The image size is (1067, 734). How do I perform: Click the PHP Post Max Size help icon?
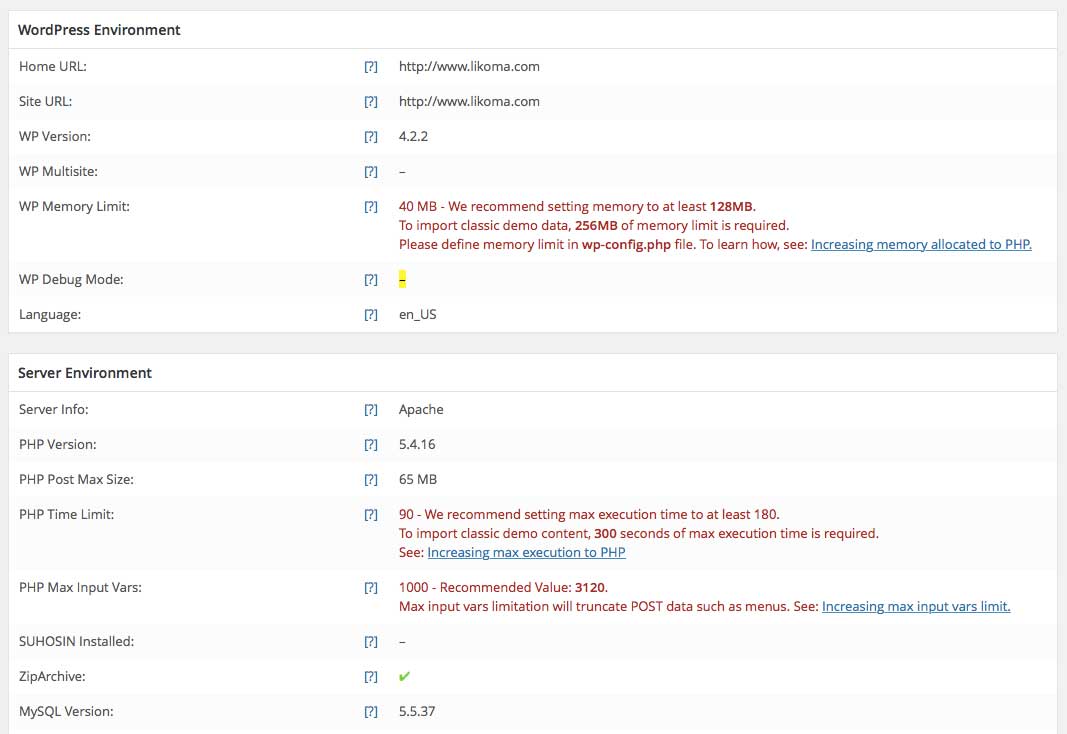coord(370,480)
